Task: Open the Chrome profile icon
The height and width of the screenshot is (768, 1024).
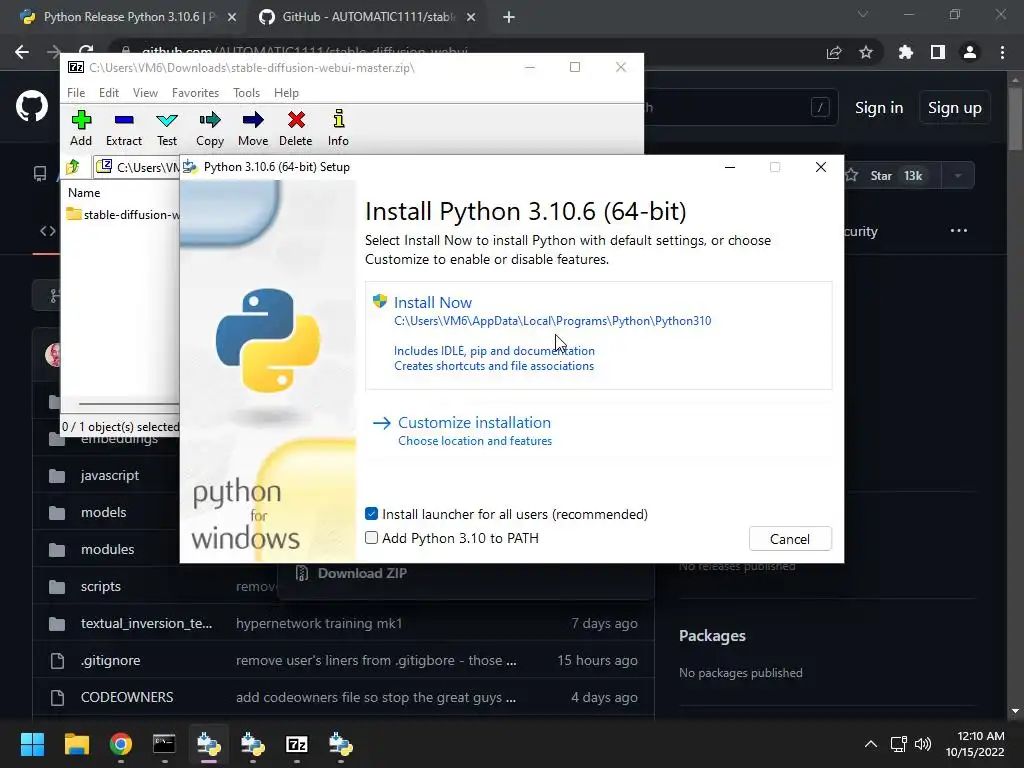Action: 970,52
